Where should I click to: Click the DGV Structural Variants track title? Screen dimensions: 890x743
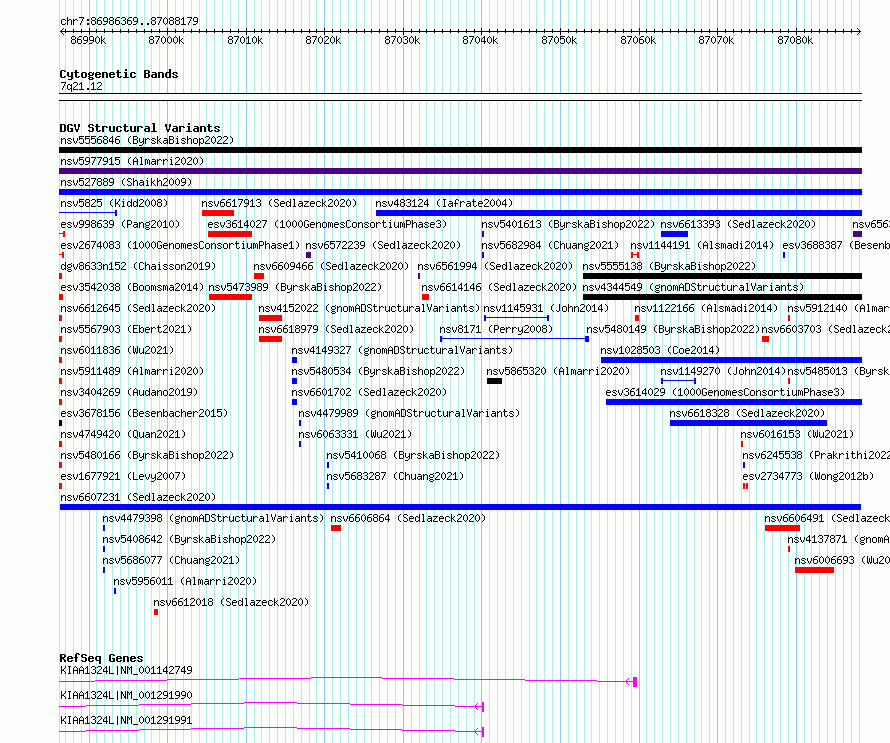(x=140, y=128)
